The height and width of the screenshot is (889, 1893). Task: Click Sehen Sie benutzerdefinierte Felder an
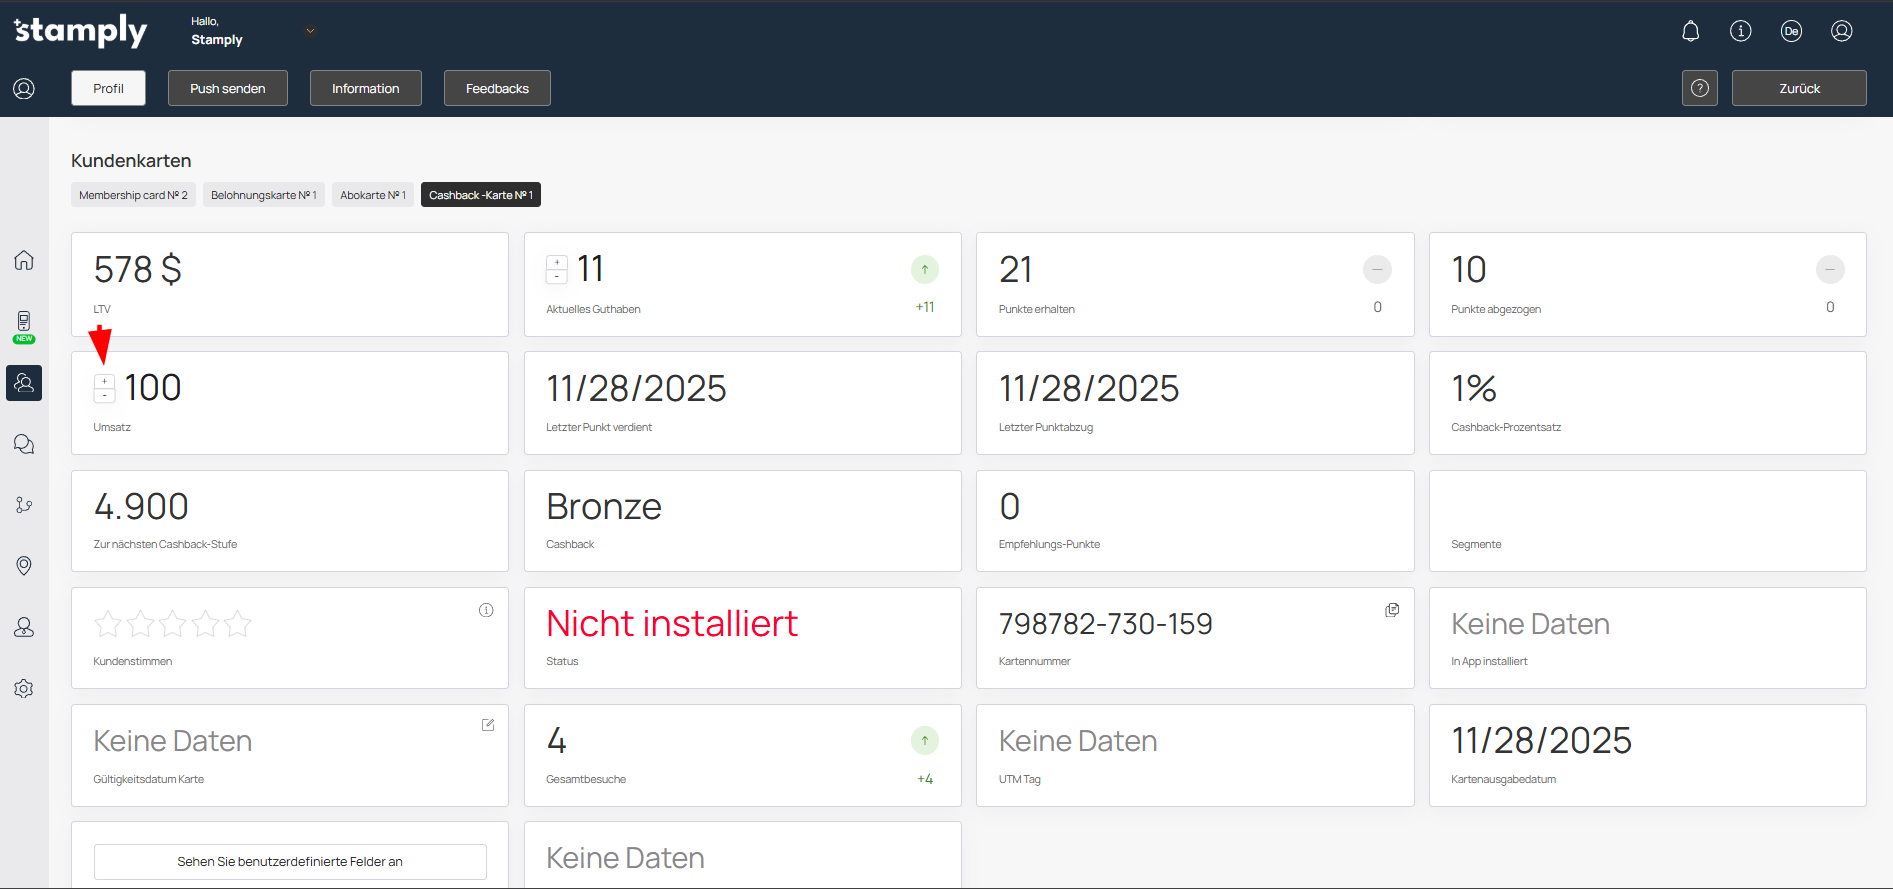coord(290,861)
